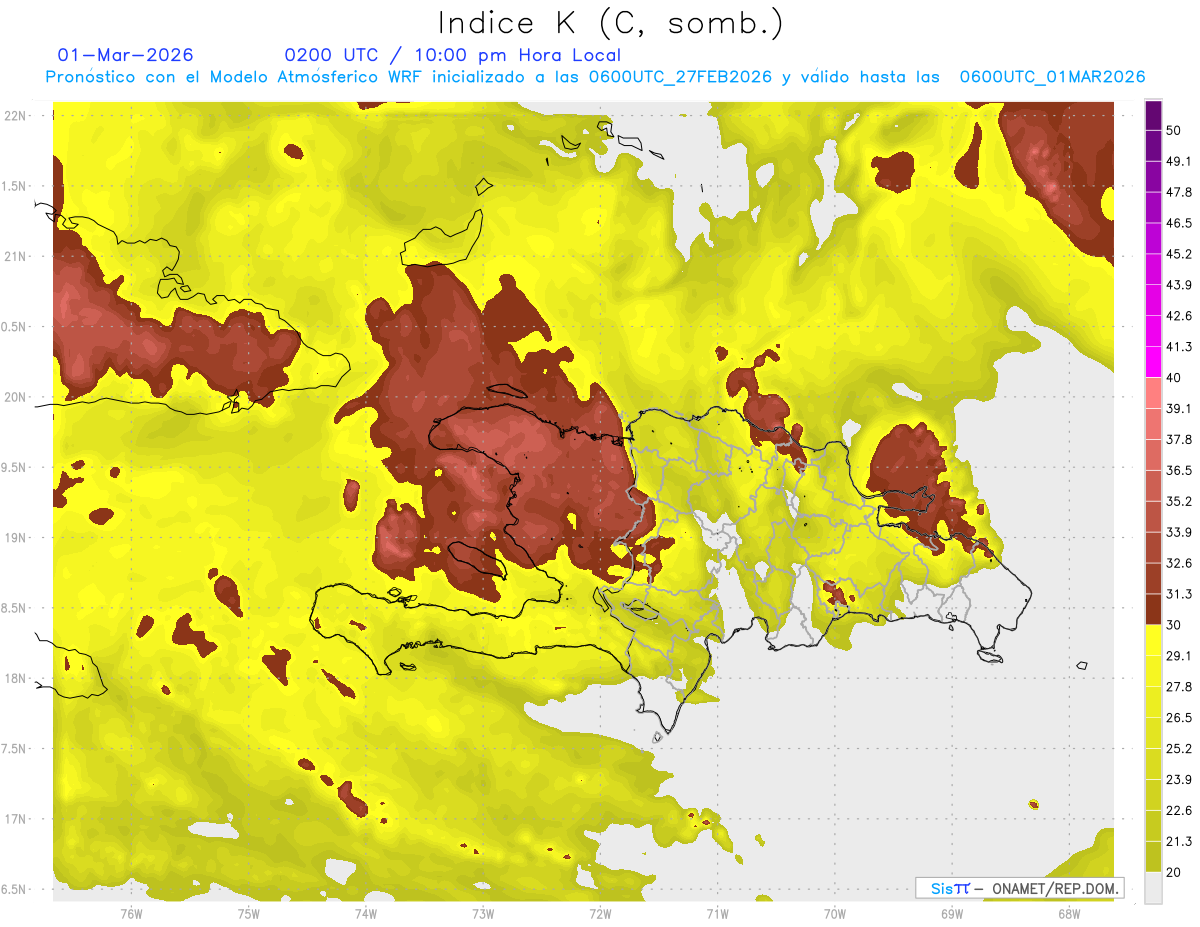This screenshot has width=1200, height=927.
Task: Click the "69W" longitude label
Action: coord(952,913)
